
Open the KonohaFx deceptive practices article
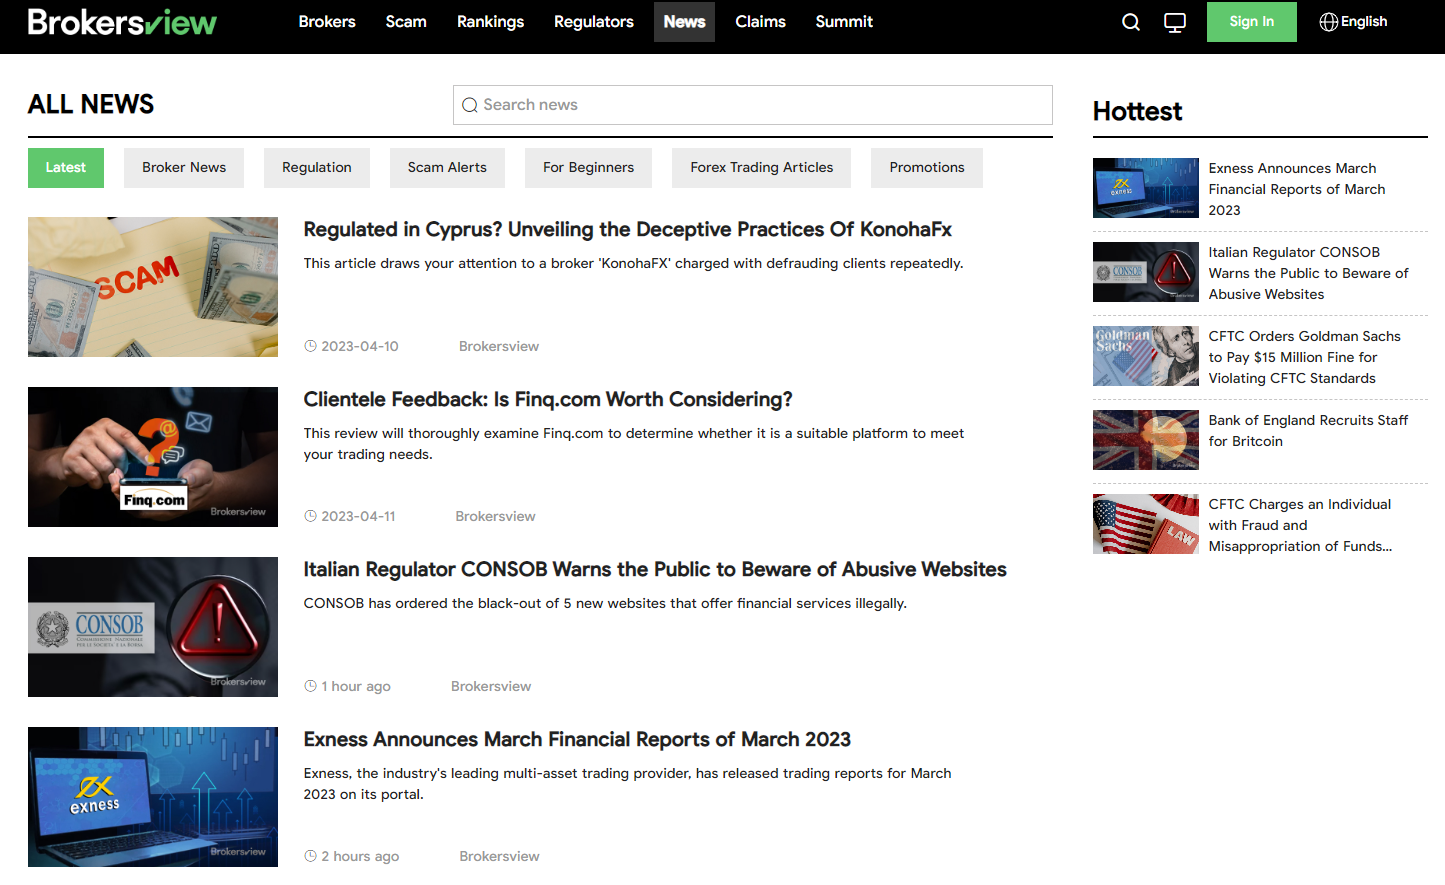[627, 229]
